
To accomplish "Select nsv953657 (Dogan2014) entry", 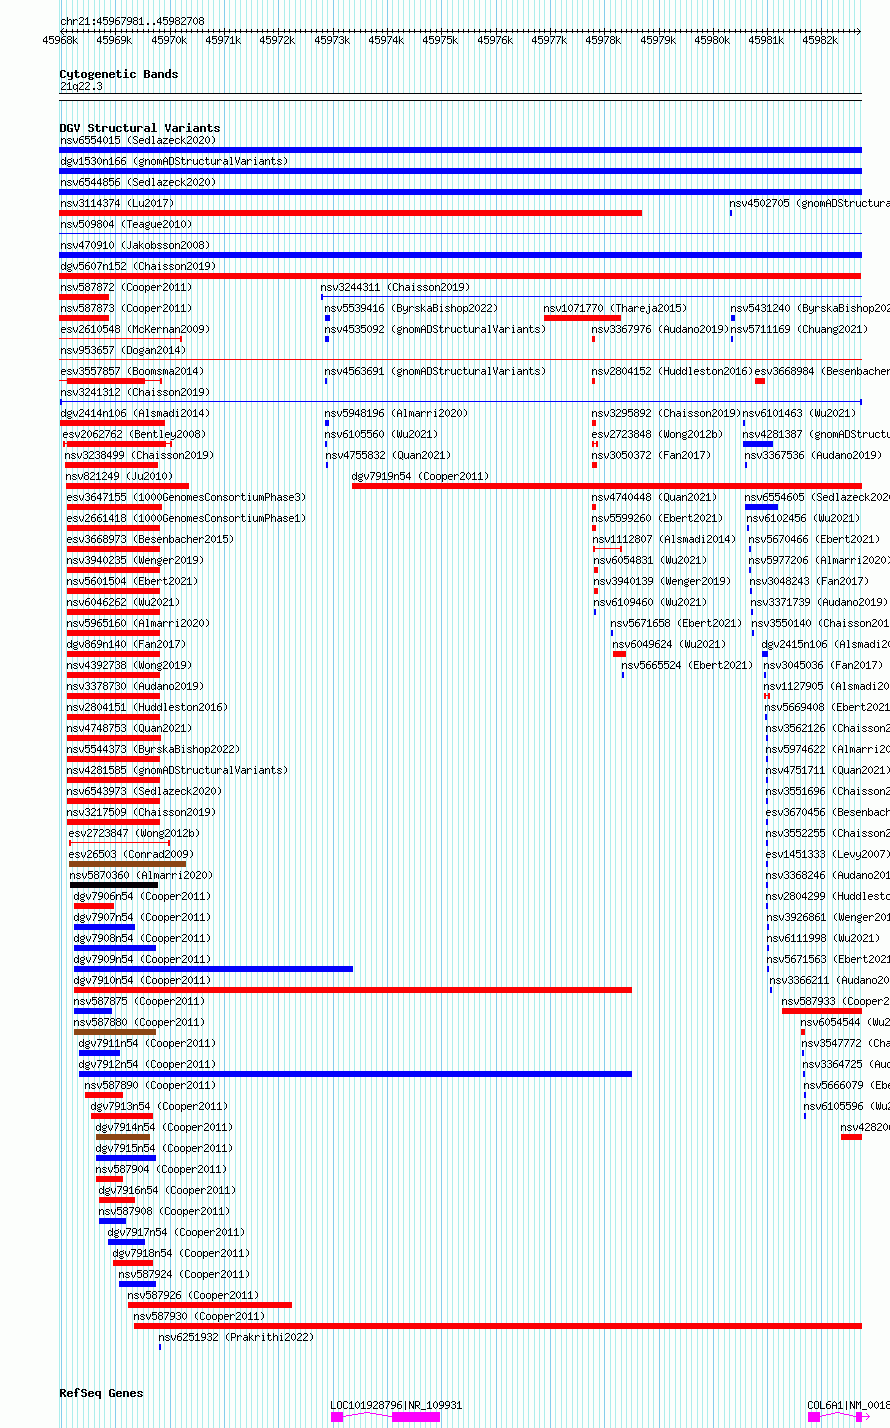I will tap(123, 350).
